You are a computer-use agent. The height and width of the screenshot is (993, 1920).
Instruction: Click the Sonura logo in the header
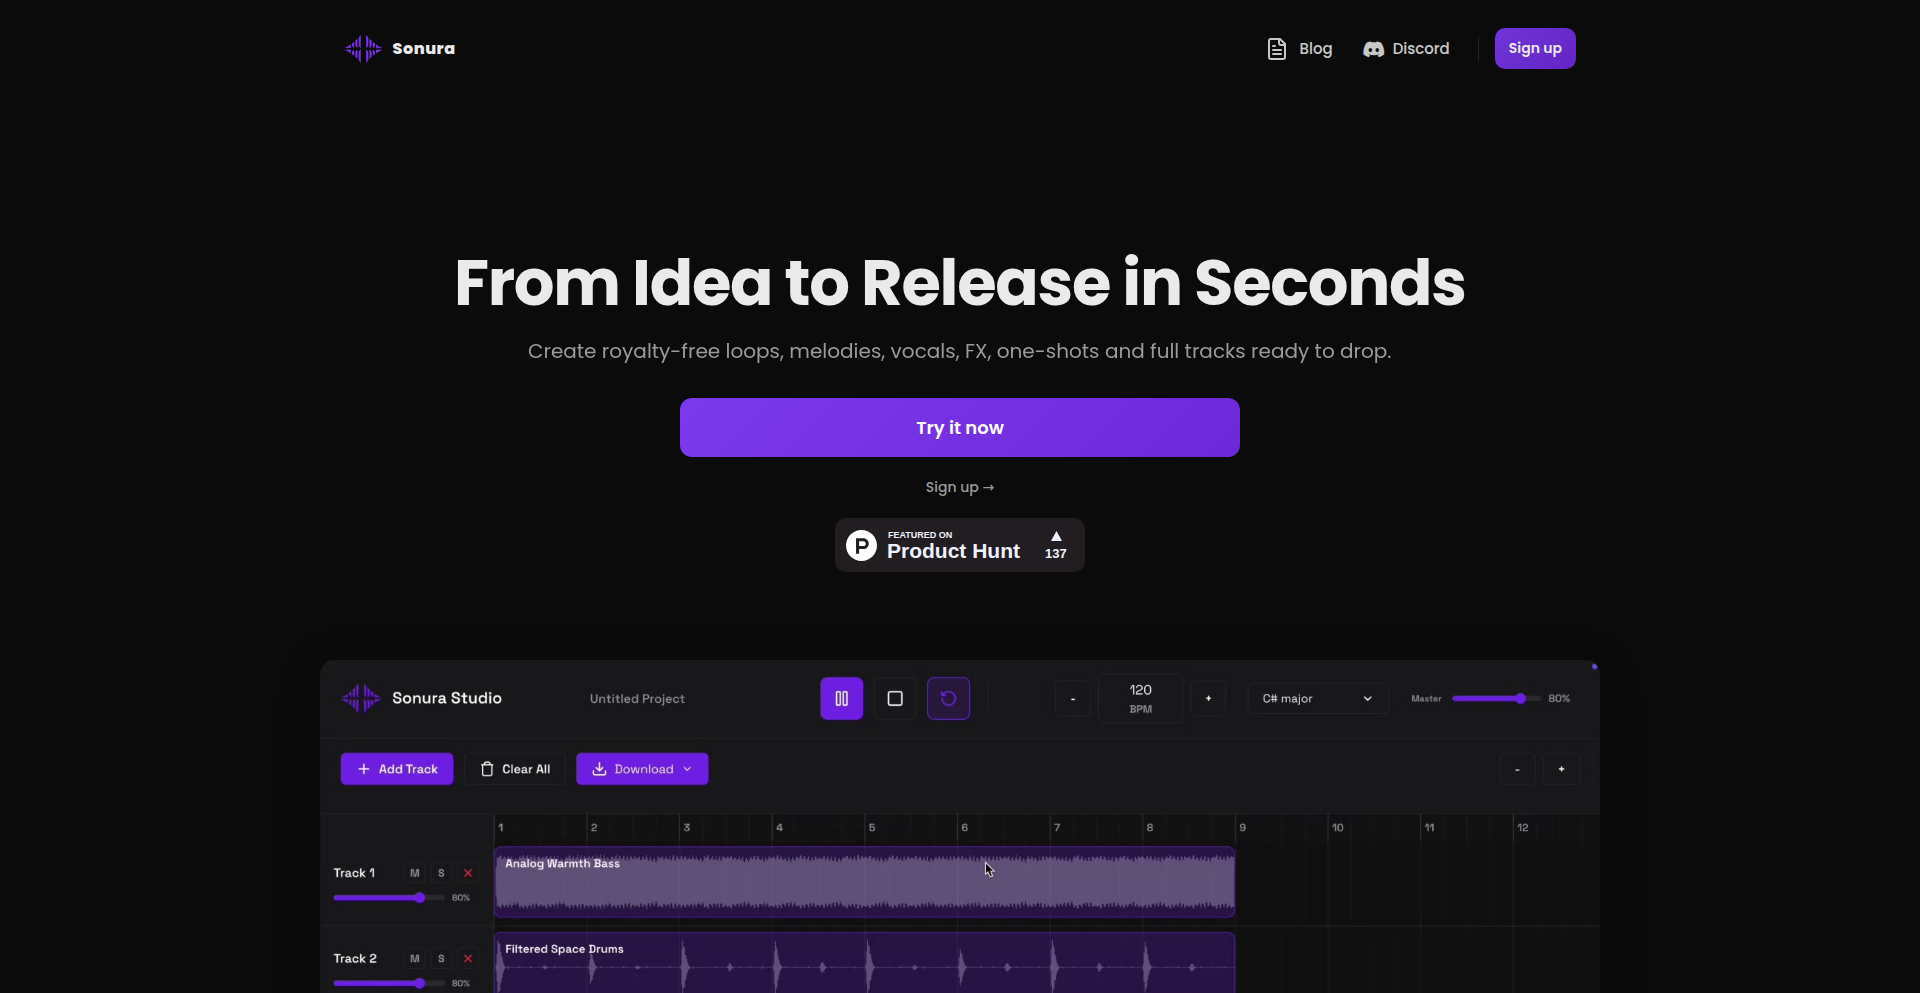[x=400, y=48]
